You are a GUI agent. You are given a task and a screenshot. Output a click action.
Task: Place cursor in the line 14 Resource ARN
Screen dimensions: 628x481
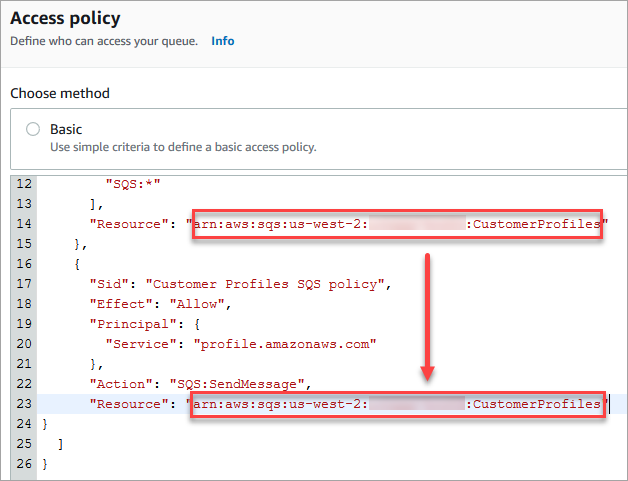(x=397, y=224)
